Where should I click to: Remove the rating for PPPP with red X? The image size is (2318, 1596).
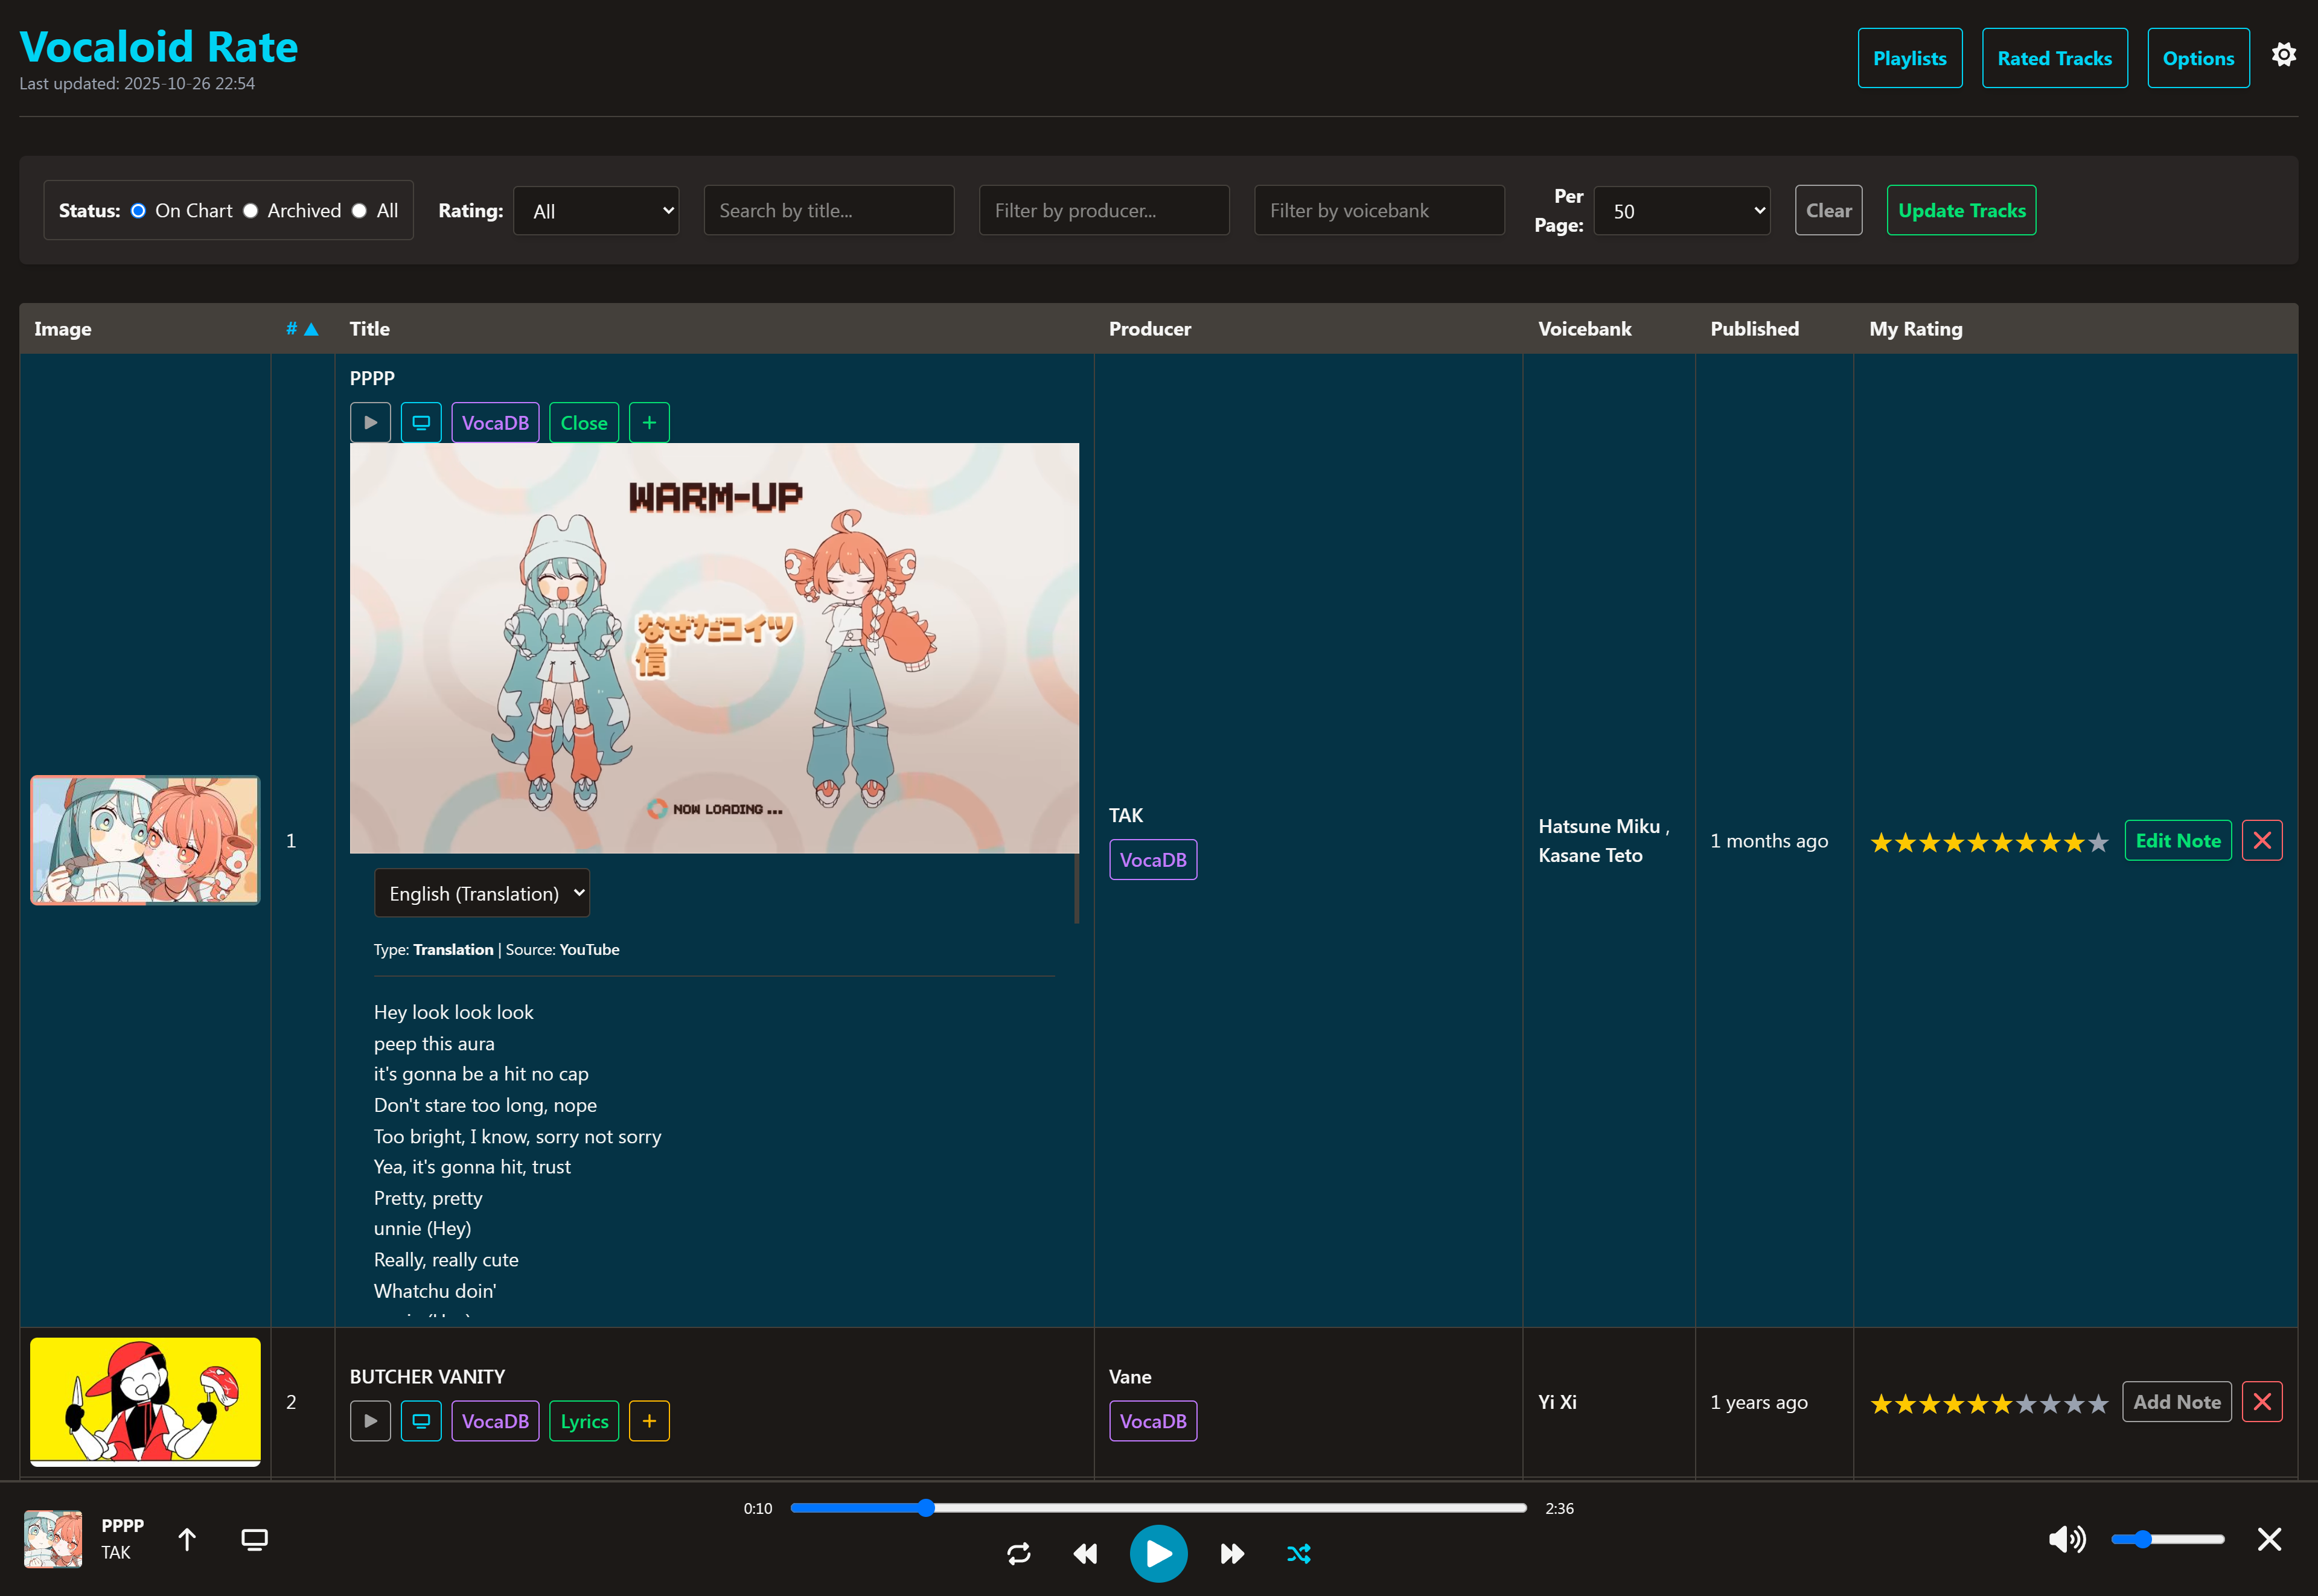pos(2262,840)
